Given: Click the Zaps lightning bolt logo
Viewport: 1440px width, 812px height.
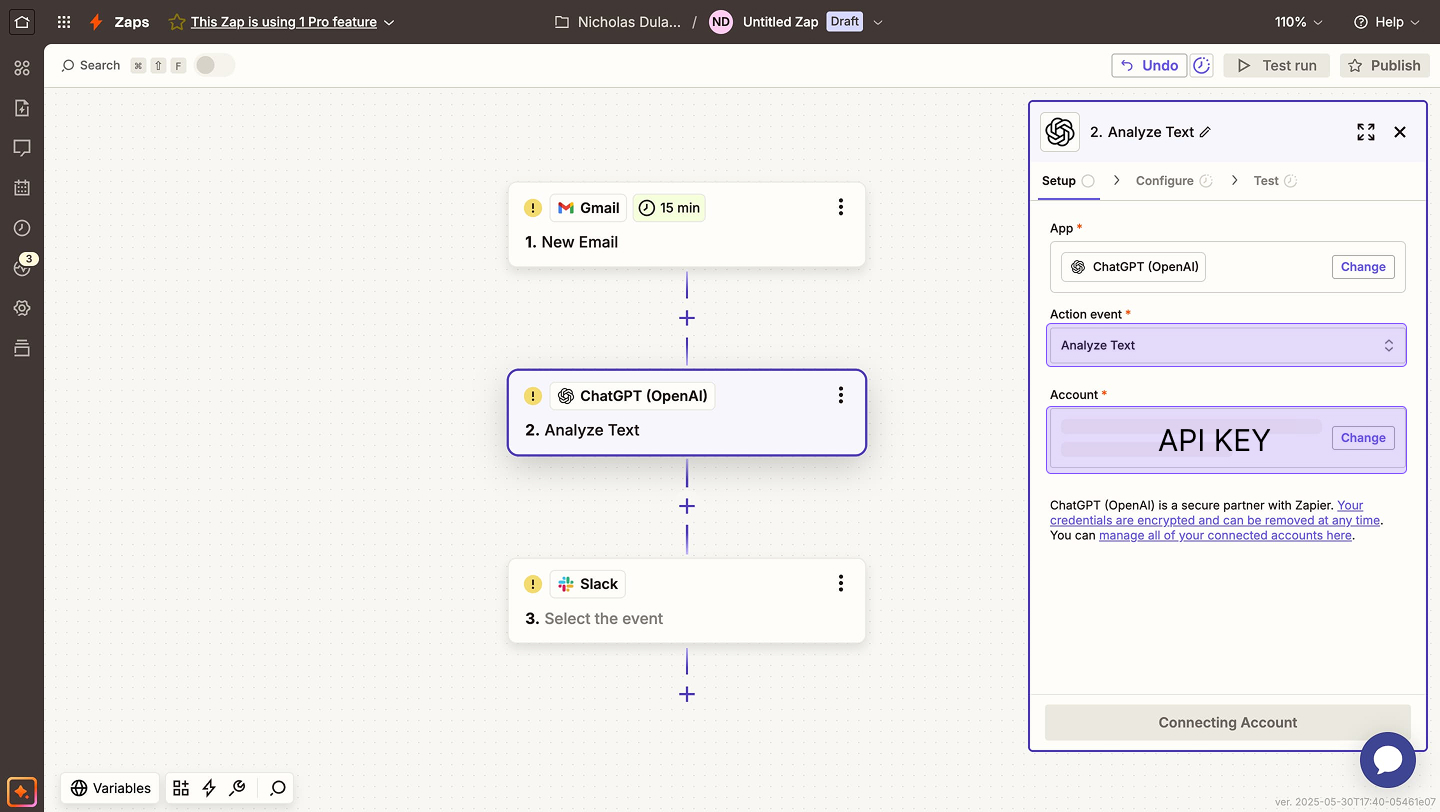Looking at the screenshot, I should point(96,22).
